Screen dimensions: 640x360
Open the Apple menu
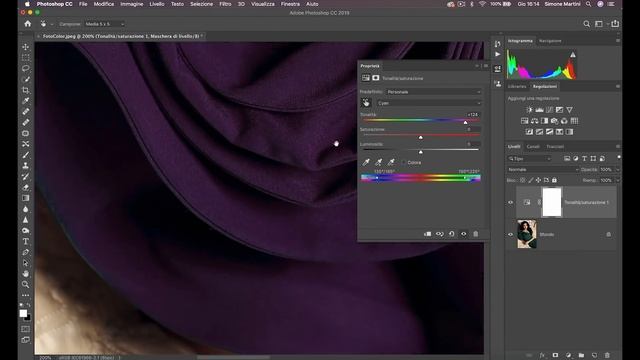[x=27, y=4]
